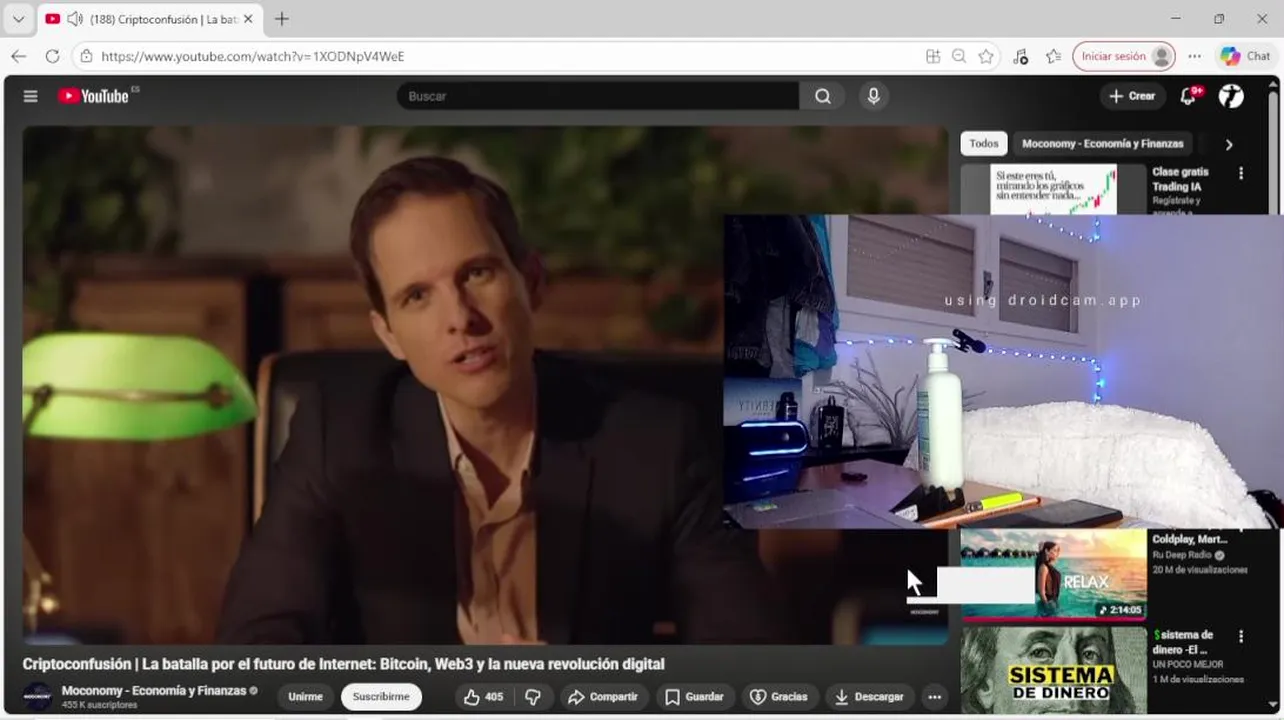Click the Suscribirme button

[381, 697]
